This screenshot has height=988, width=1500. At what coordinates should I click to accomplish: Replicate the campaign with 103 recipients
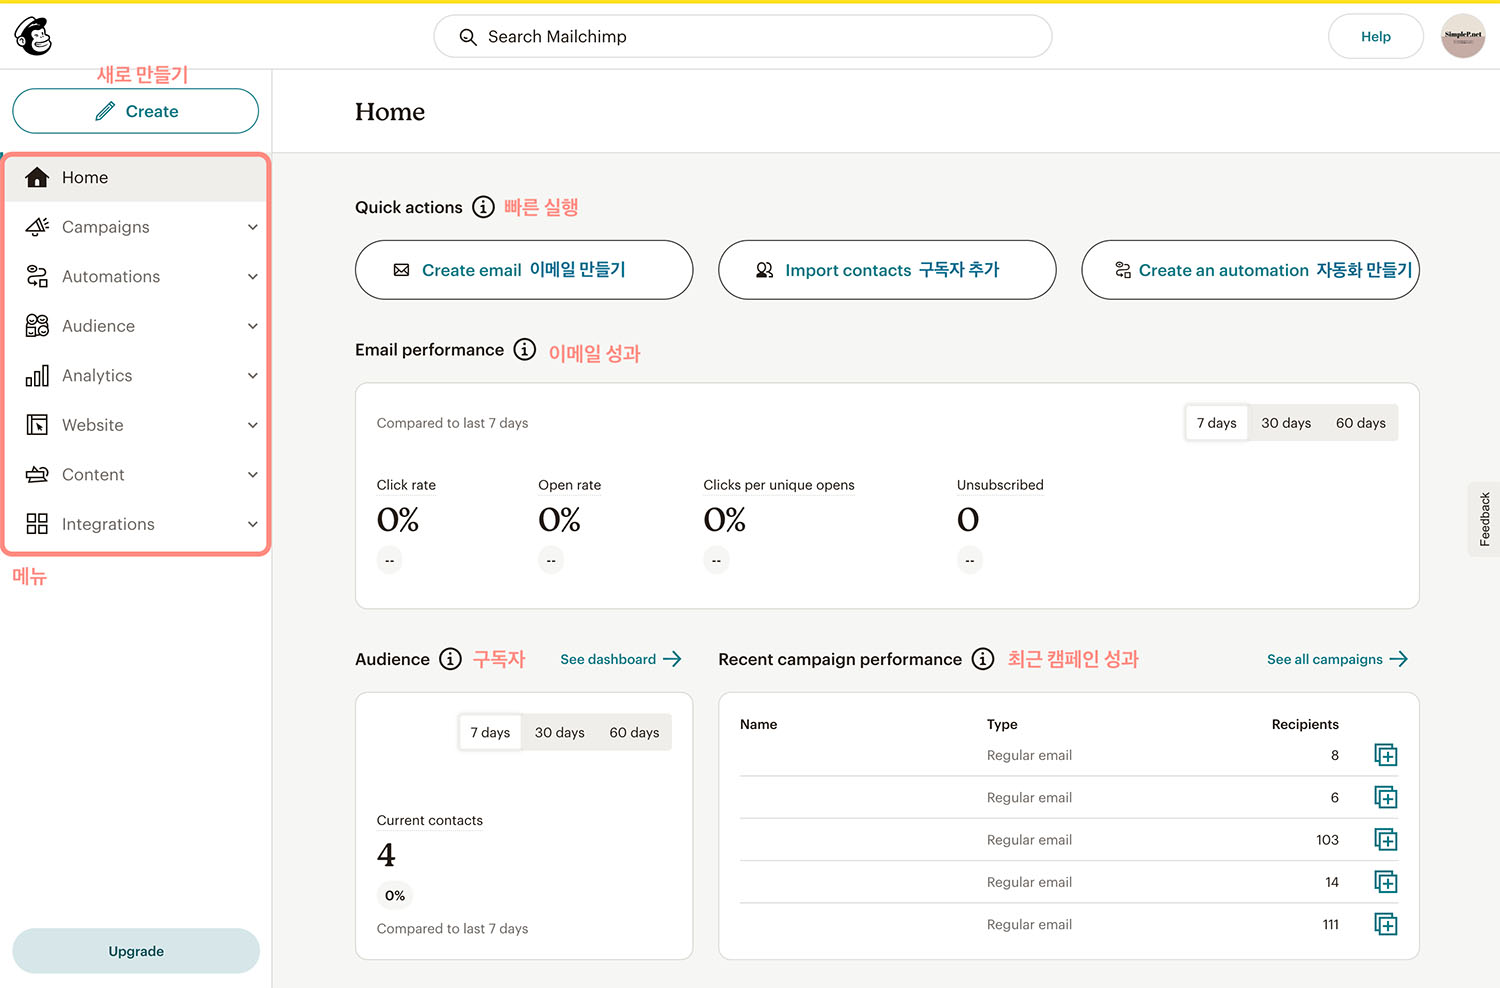click(x=1385, y=840)
